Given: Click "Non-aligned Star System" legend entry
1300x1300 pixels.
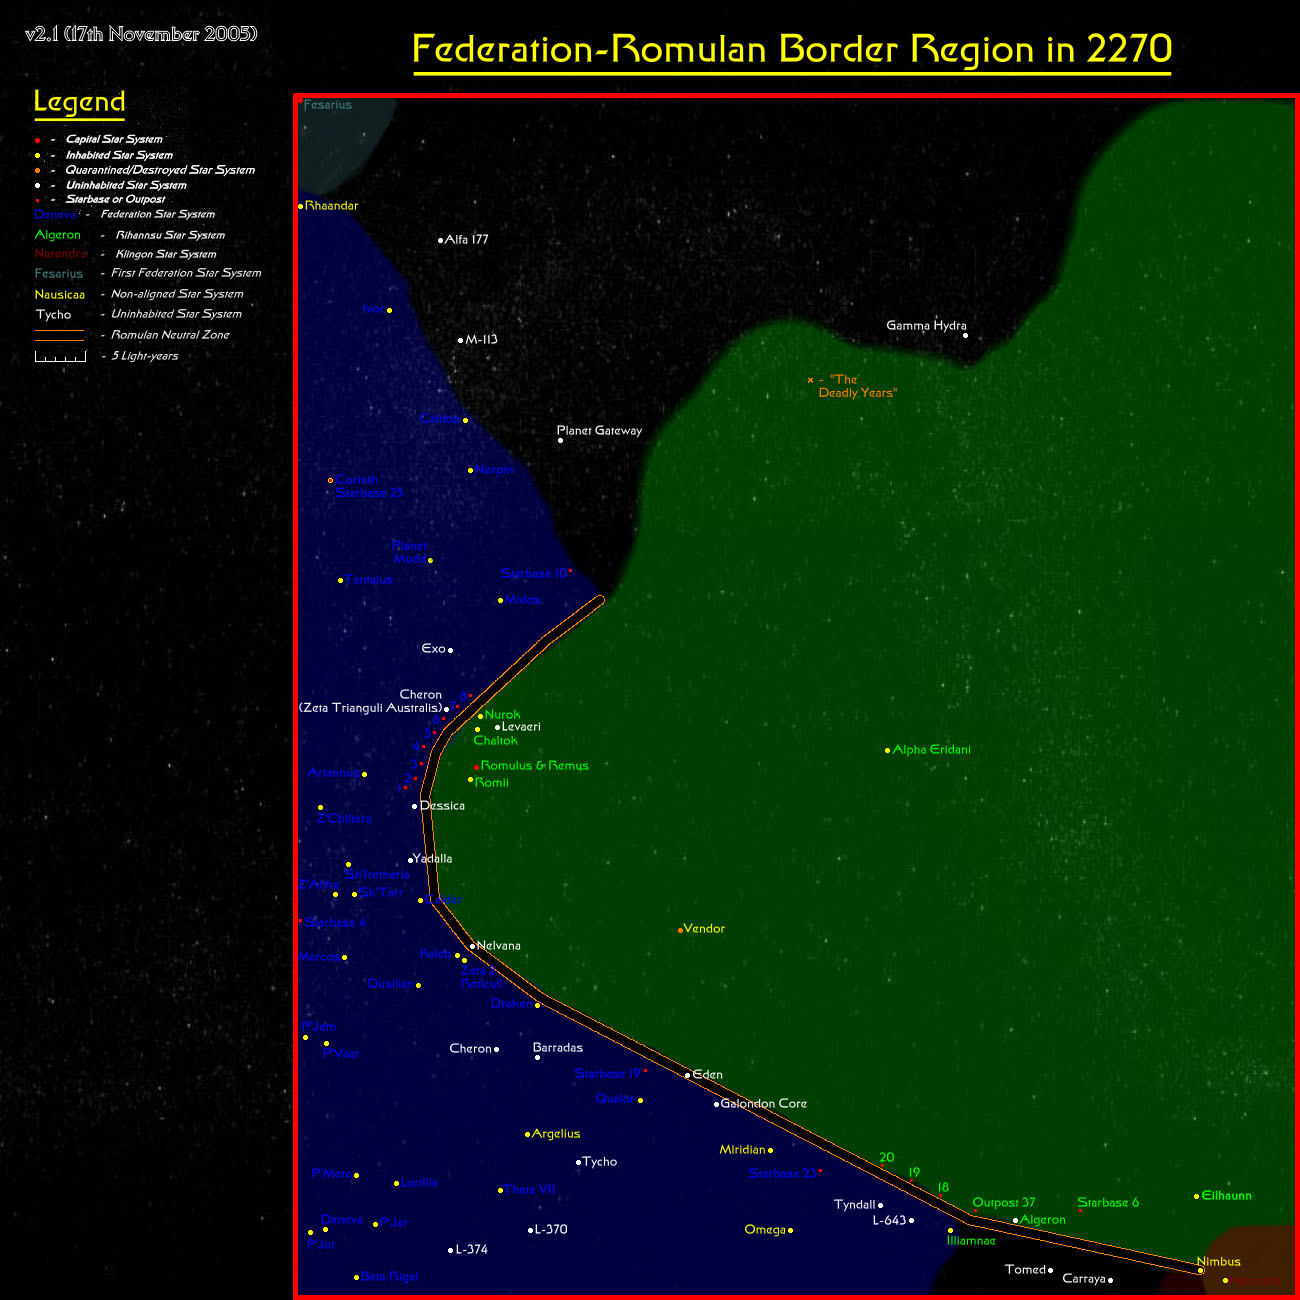Looking at the screenshot, I should point(177,294).
